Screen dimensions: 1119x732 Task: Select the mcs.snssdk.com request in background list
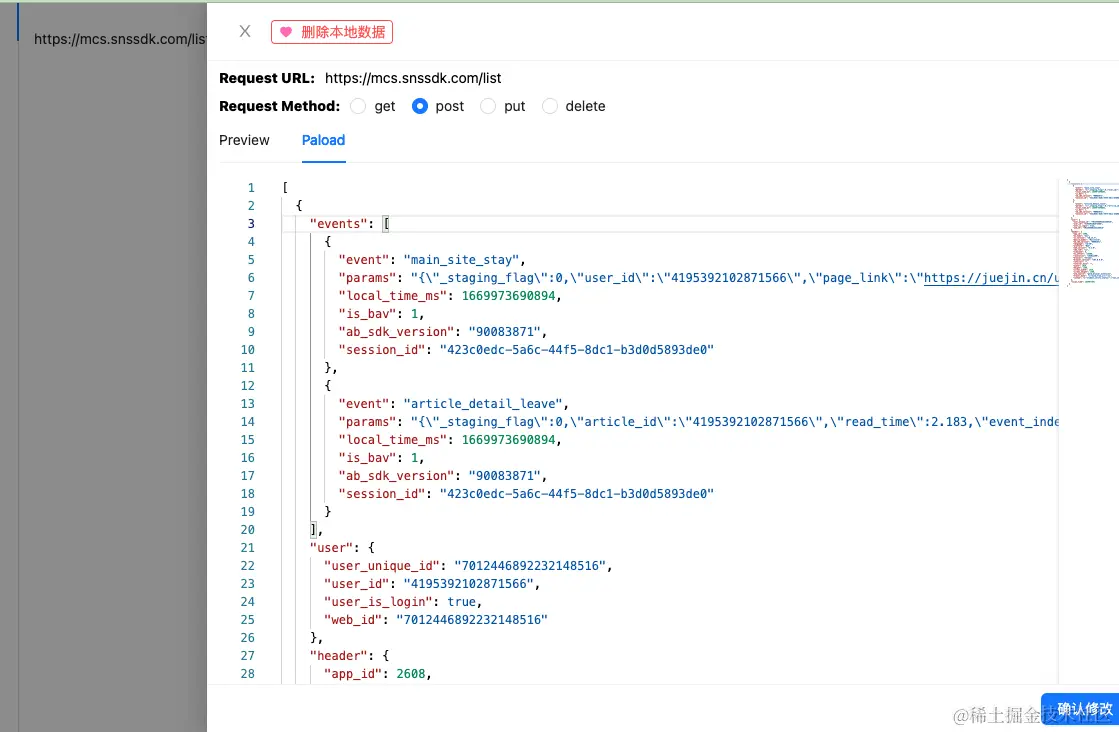(119, 40)
